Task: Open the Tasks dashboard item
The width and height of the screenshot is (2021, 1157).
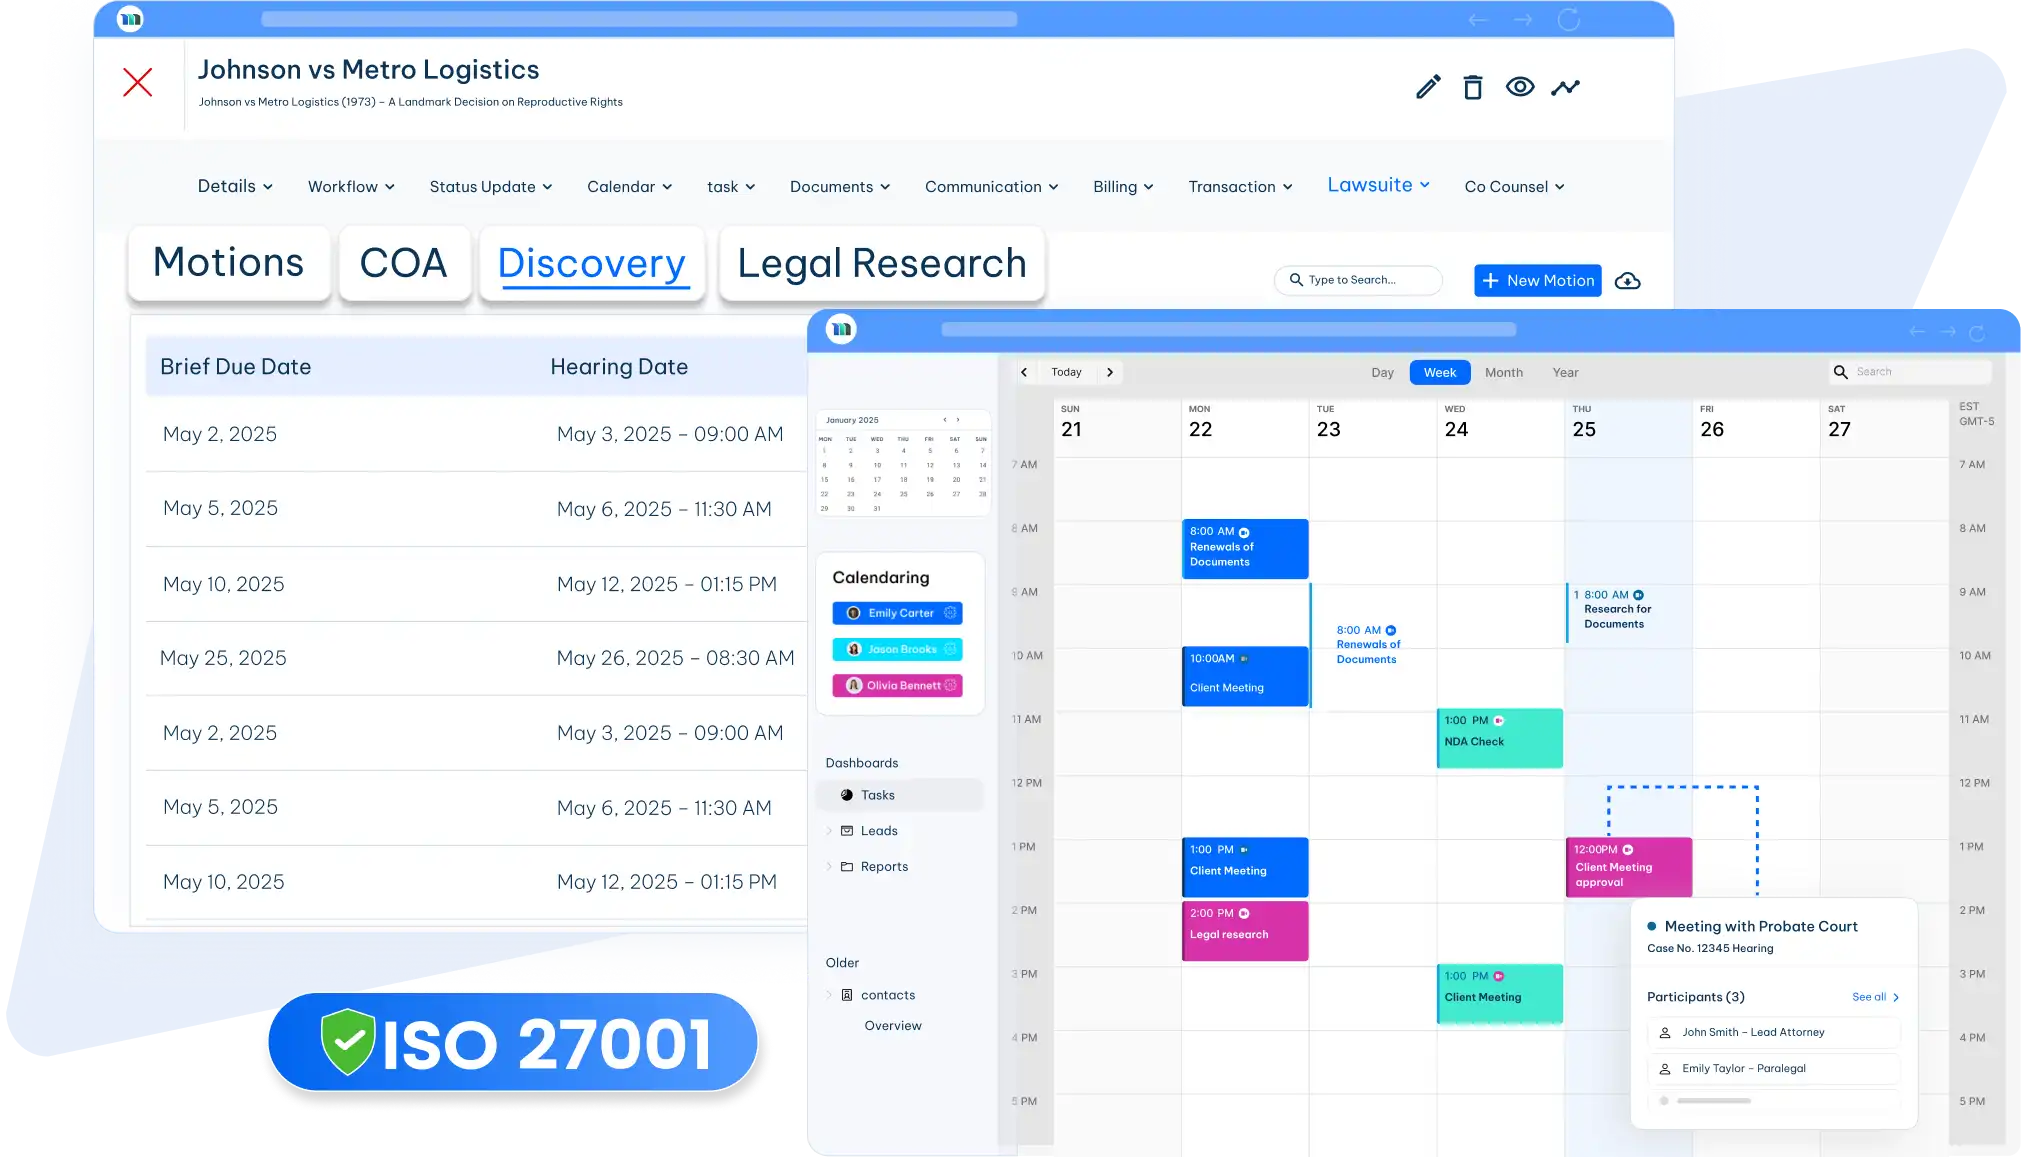Action: (x=900, y=795)
